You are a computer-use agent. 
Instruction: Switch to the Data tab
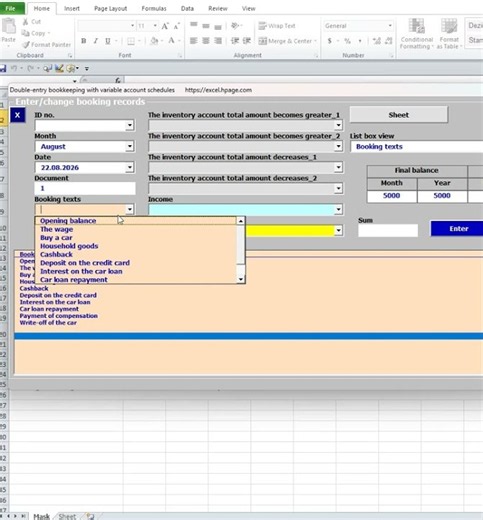point(187,9)
